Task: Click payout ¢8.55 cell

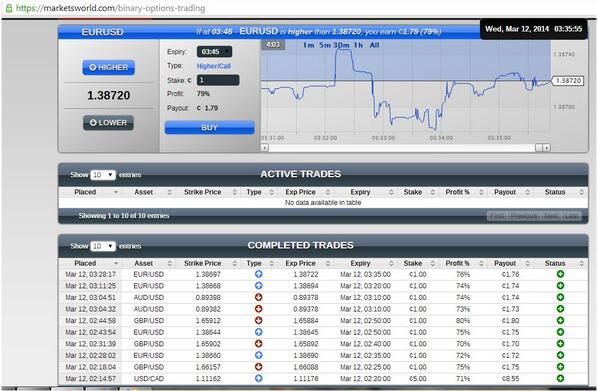Action: [x=510, y=379]
